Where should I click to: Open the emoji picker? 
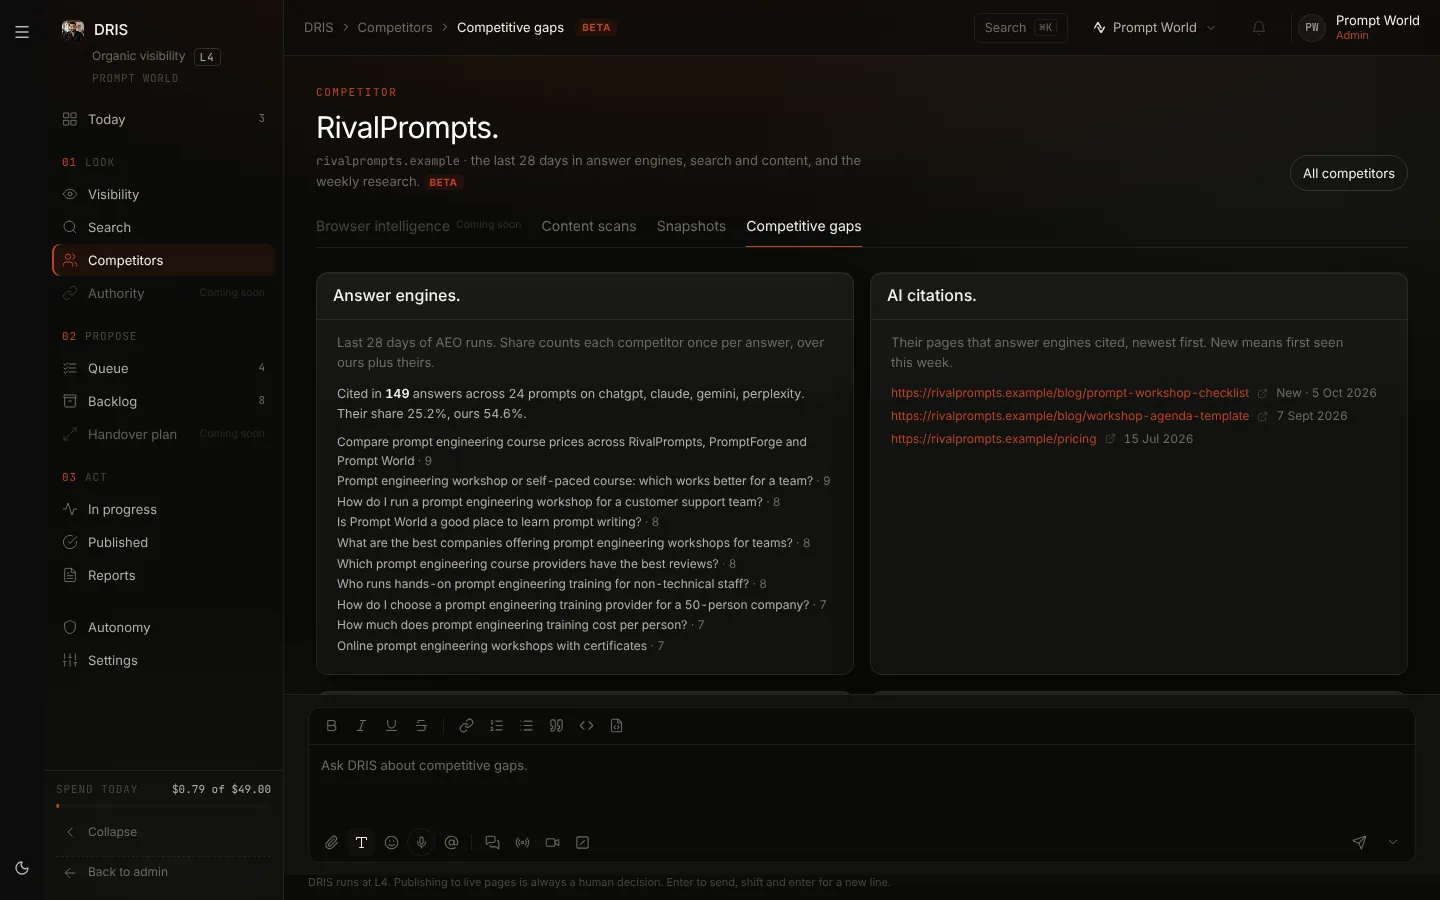(392, 843)
